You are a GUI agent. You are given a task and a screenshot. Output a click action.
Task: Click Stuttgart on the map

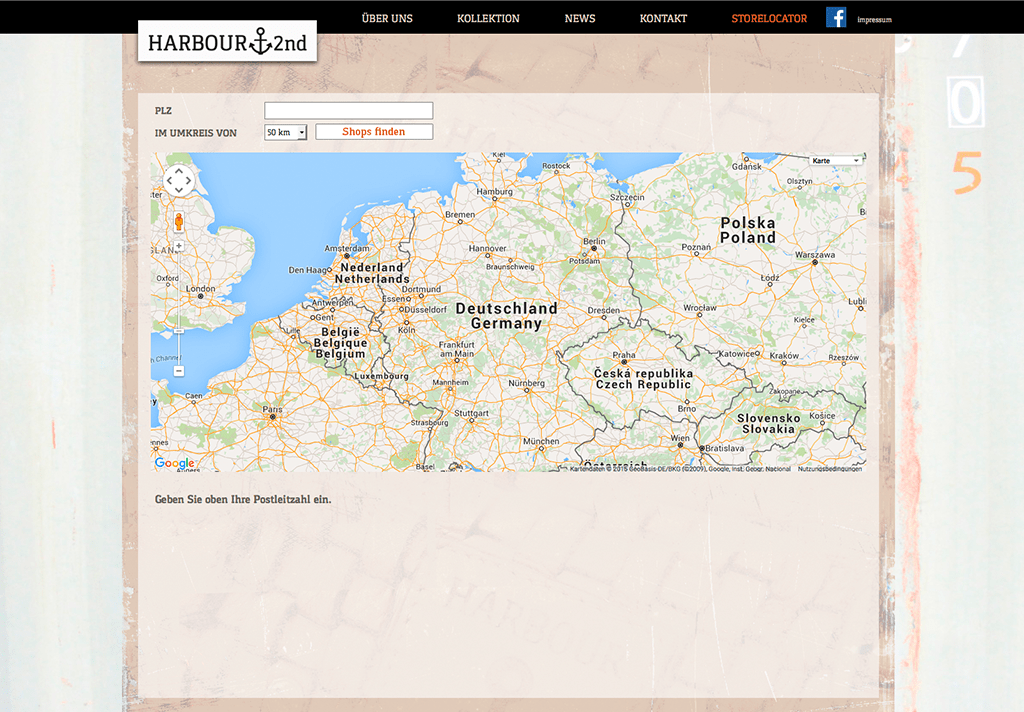472,413
